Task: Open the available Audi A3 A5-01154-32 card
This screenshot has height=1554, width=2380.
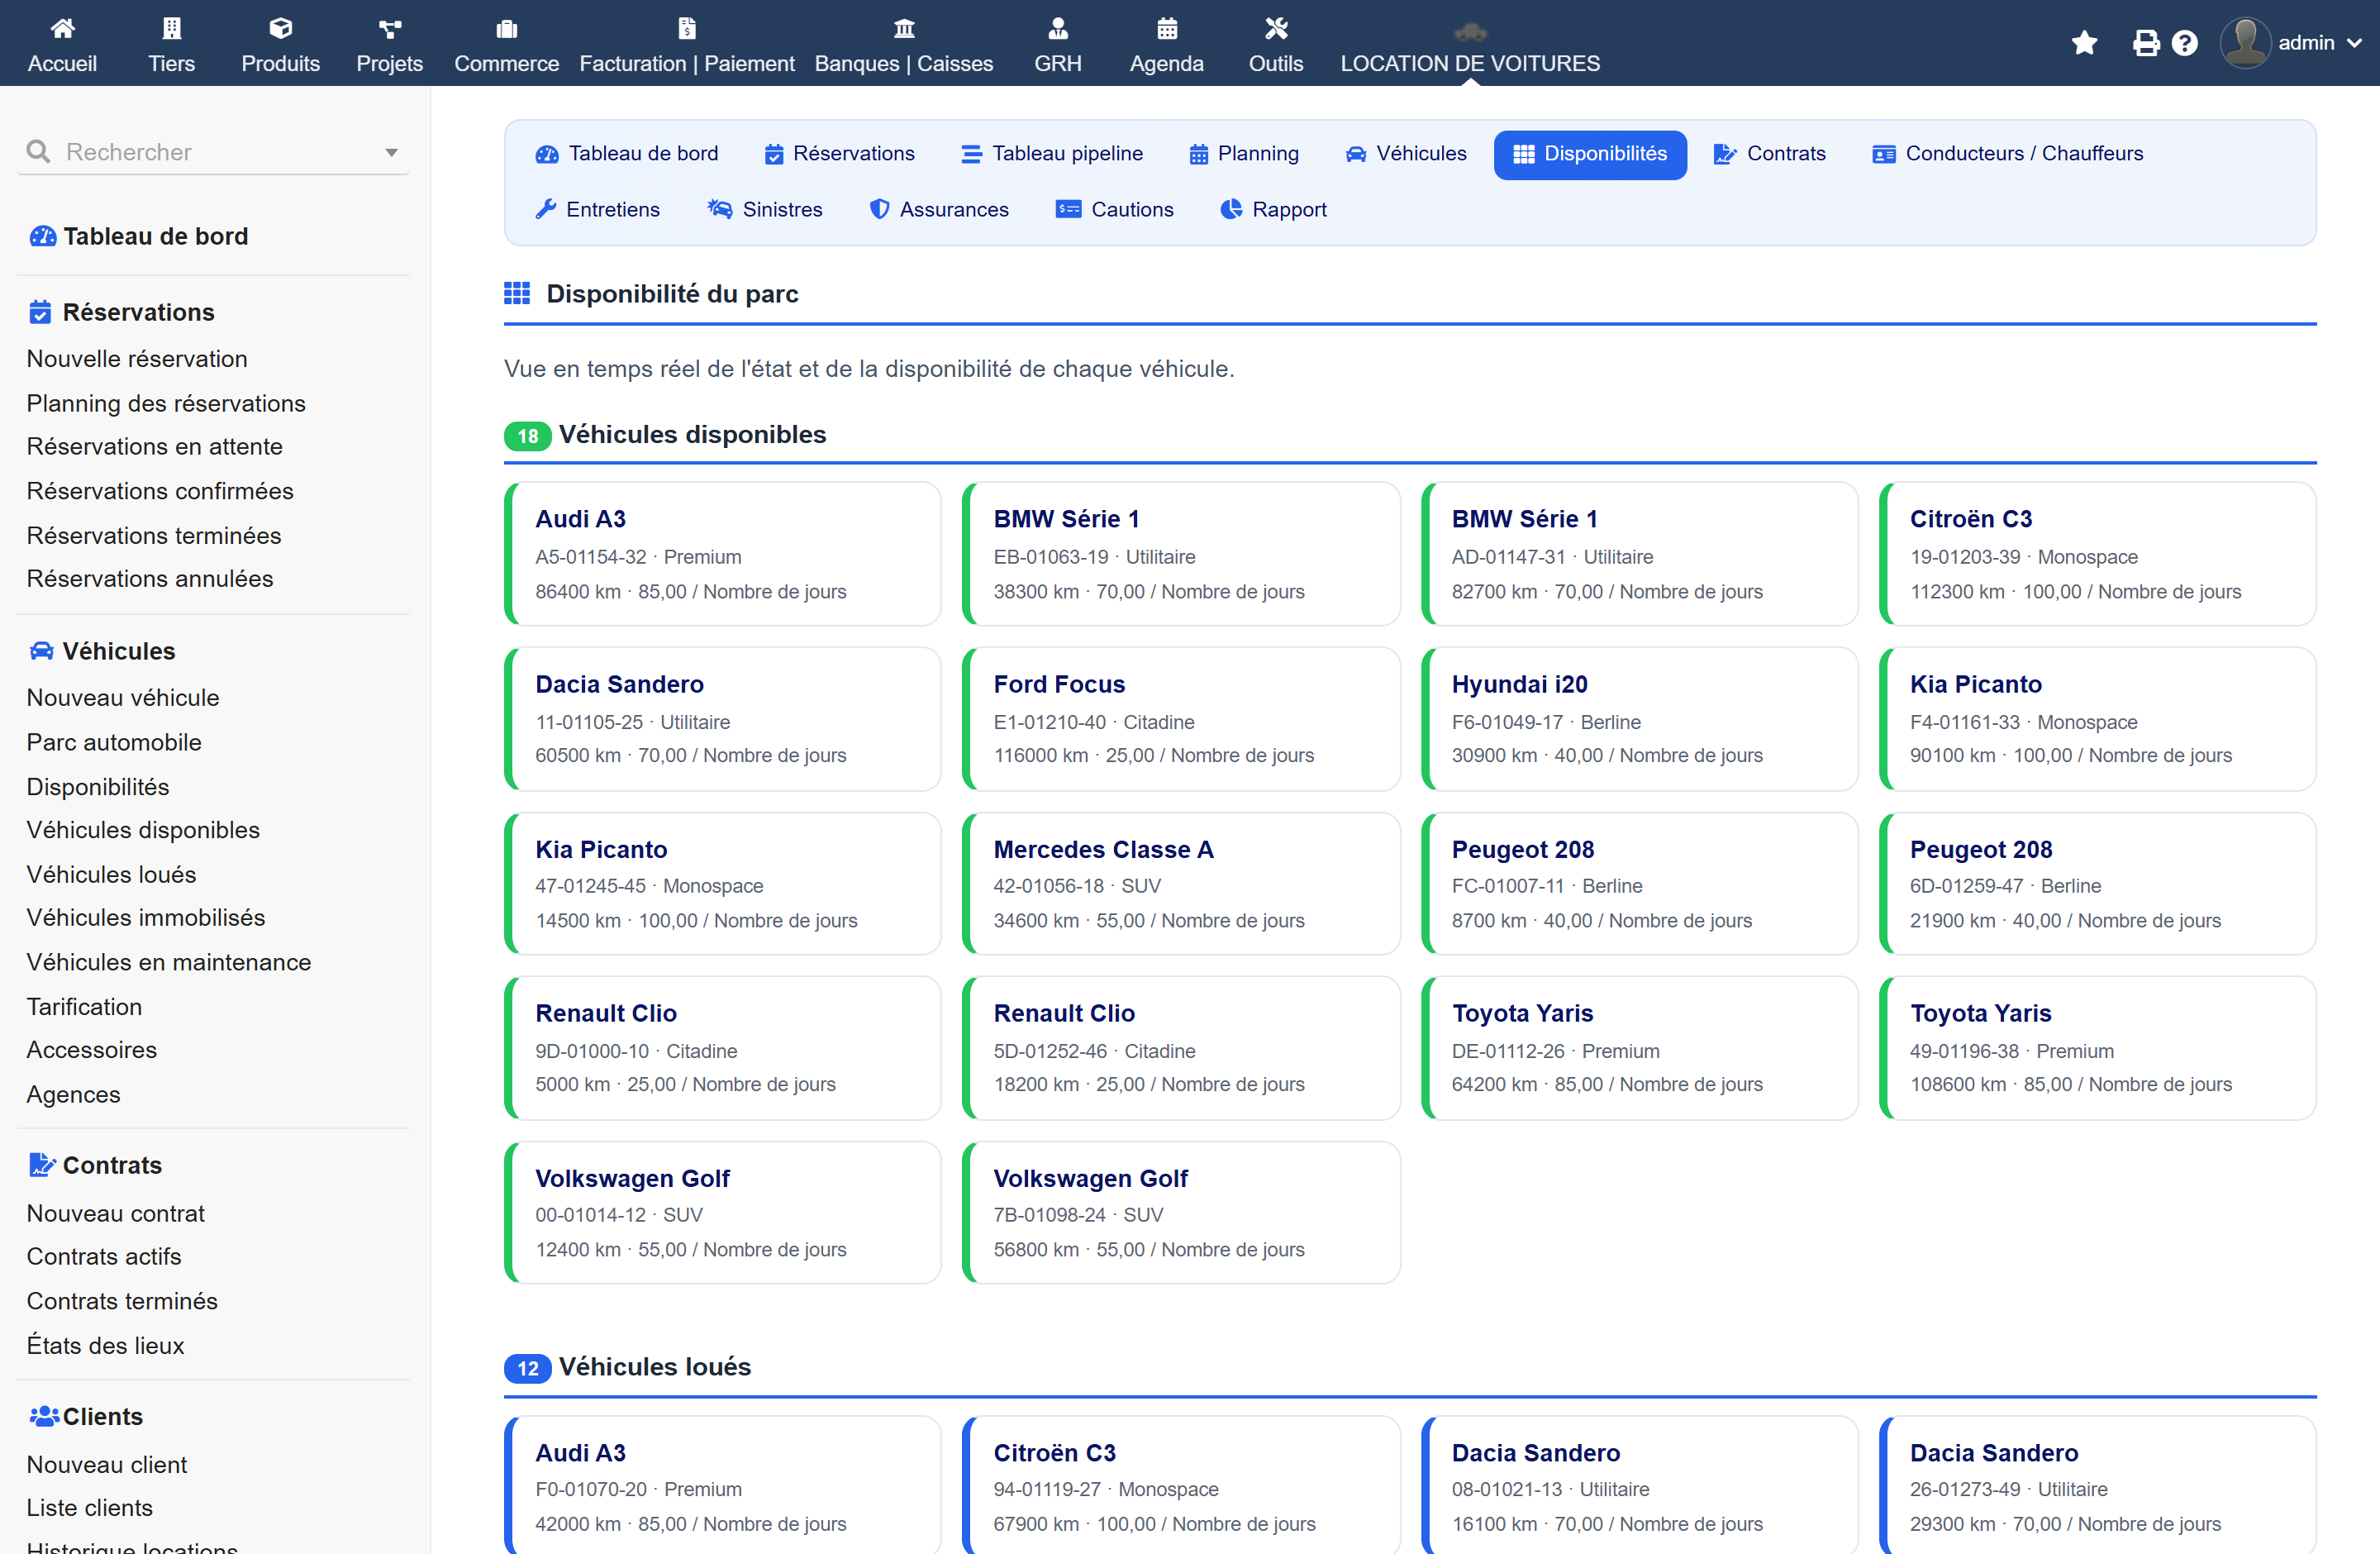Action: [x=723, y=554]
